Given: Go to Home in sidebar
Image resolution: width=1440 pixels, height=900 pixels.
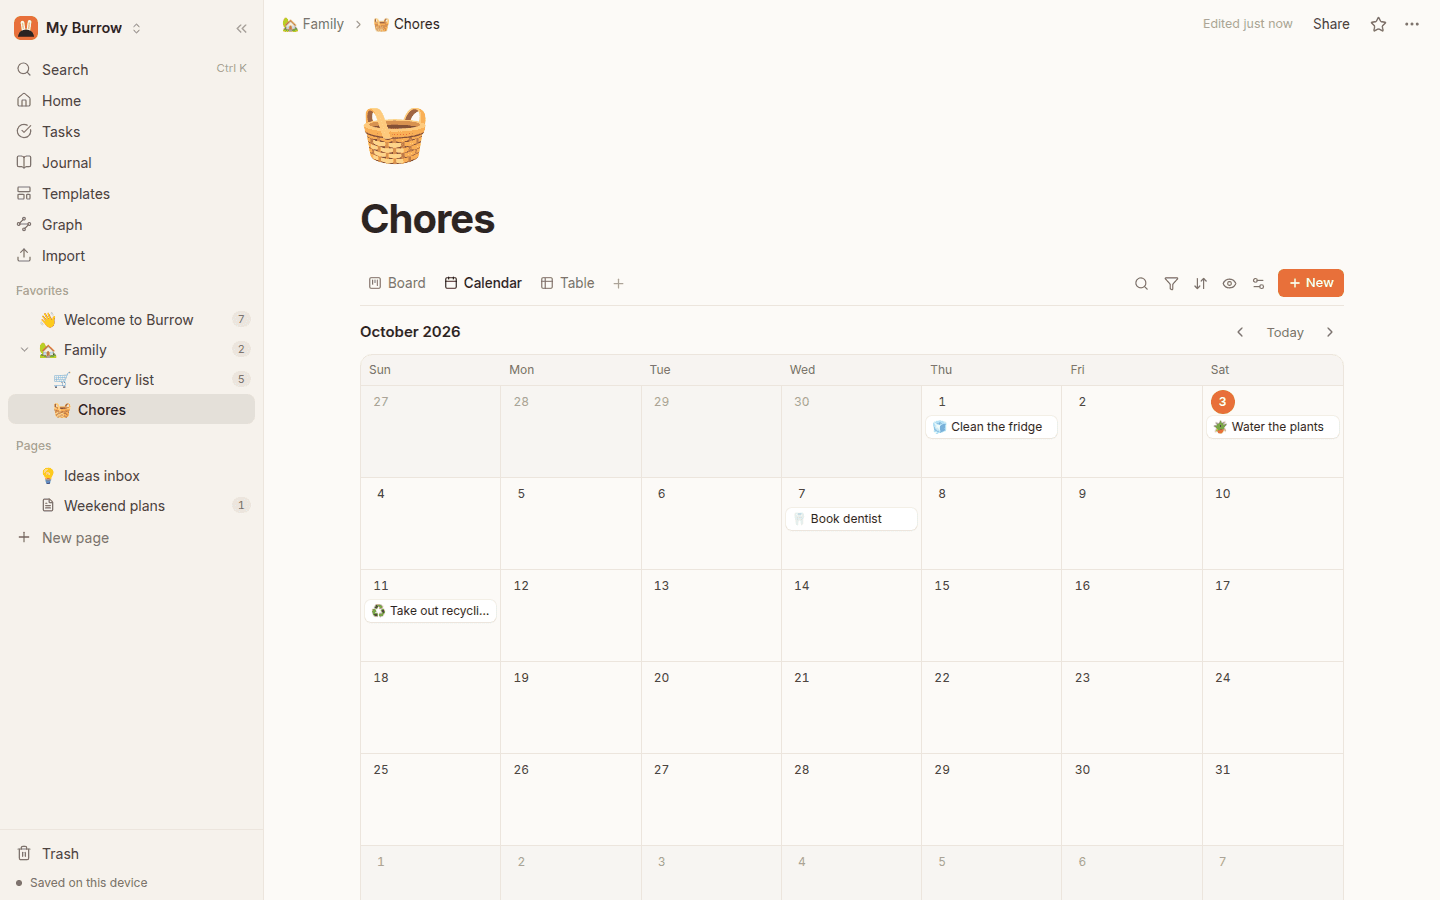Looking at the screenshot, I should 131,100.
